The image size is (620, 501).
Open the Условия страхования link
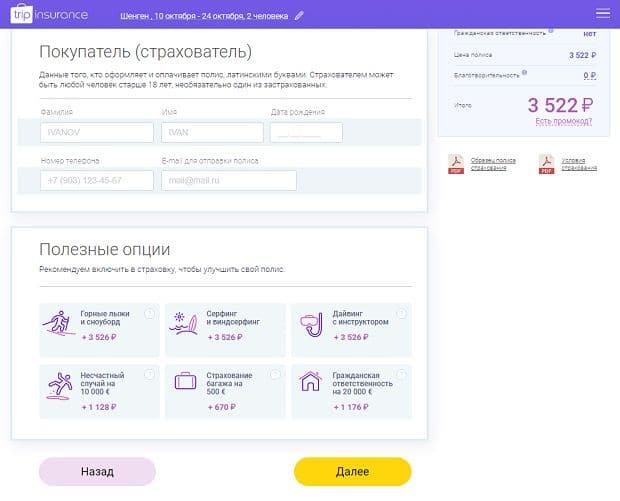point(579,164)
